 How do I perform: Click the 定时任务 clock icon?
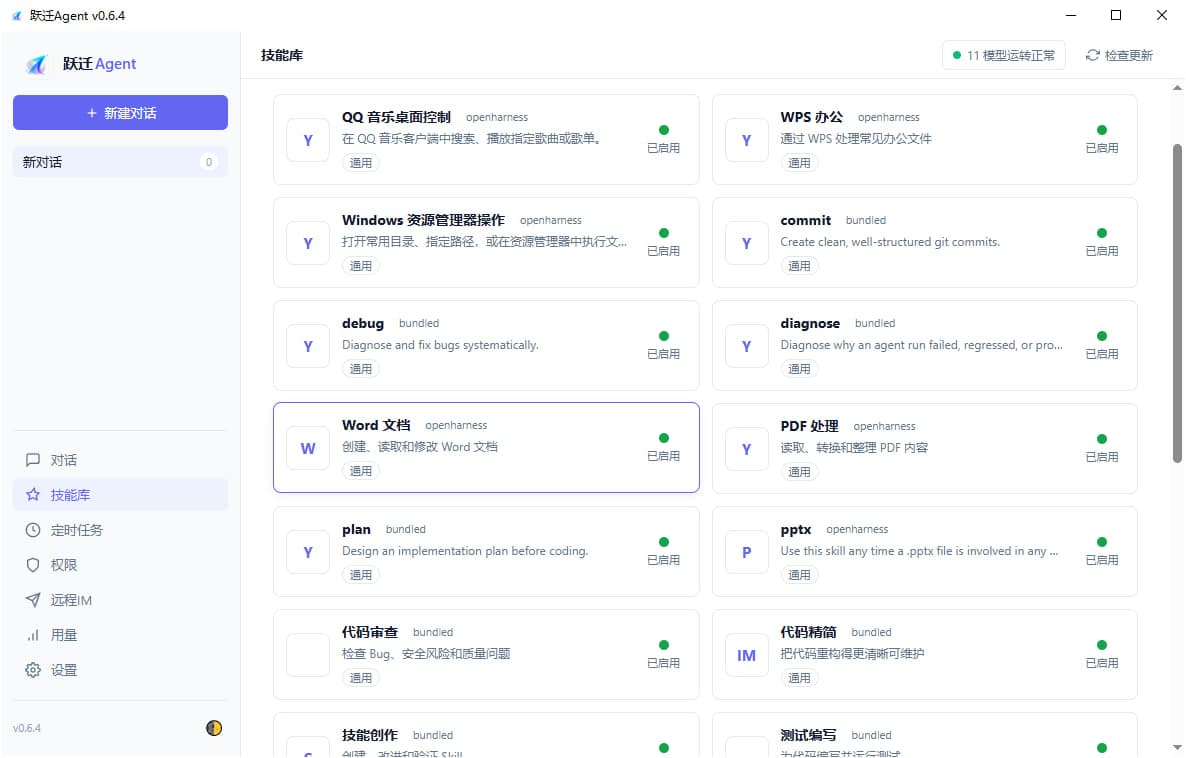pos(33,530)
